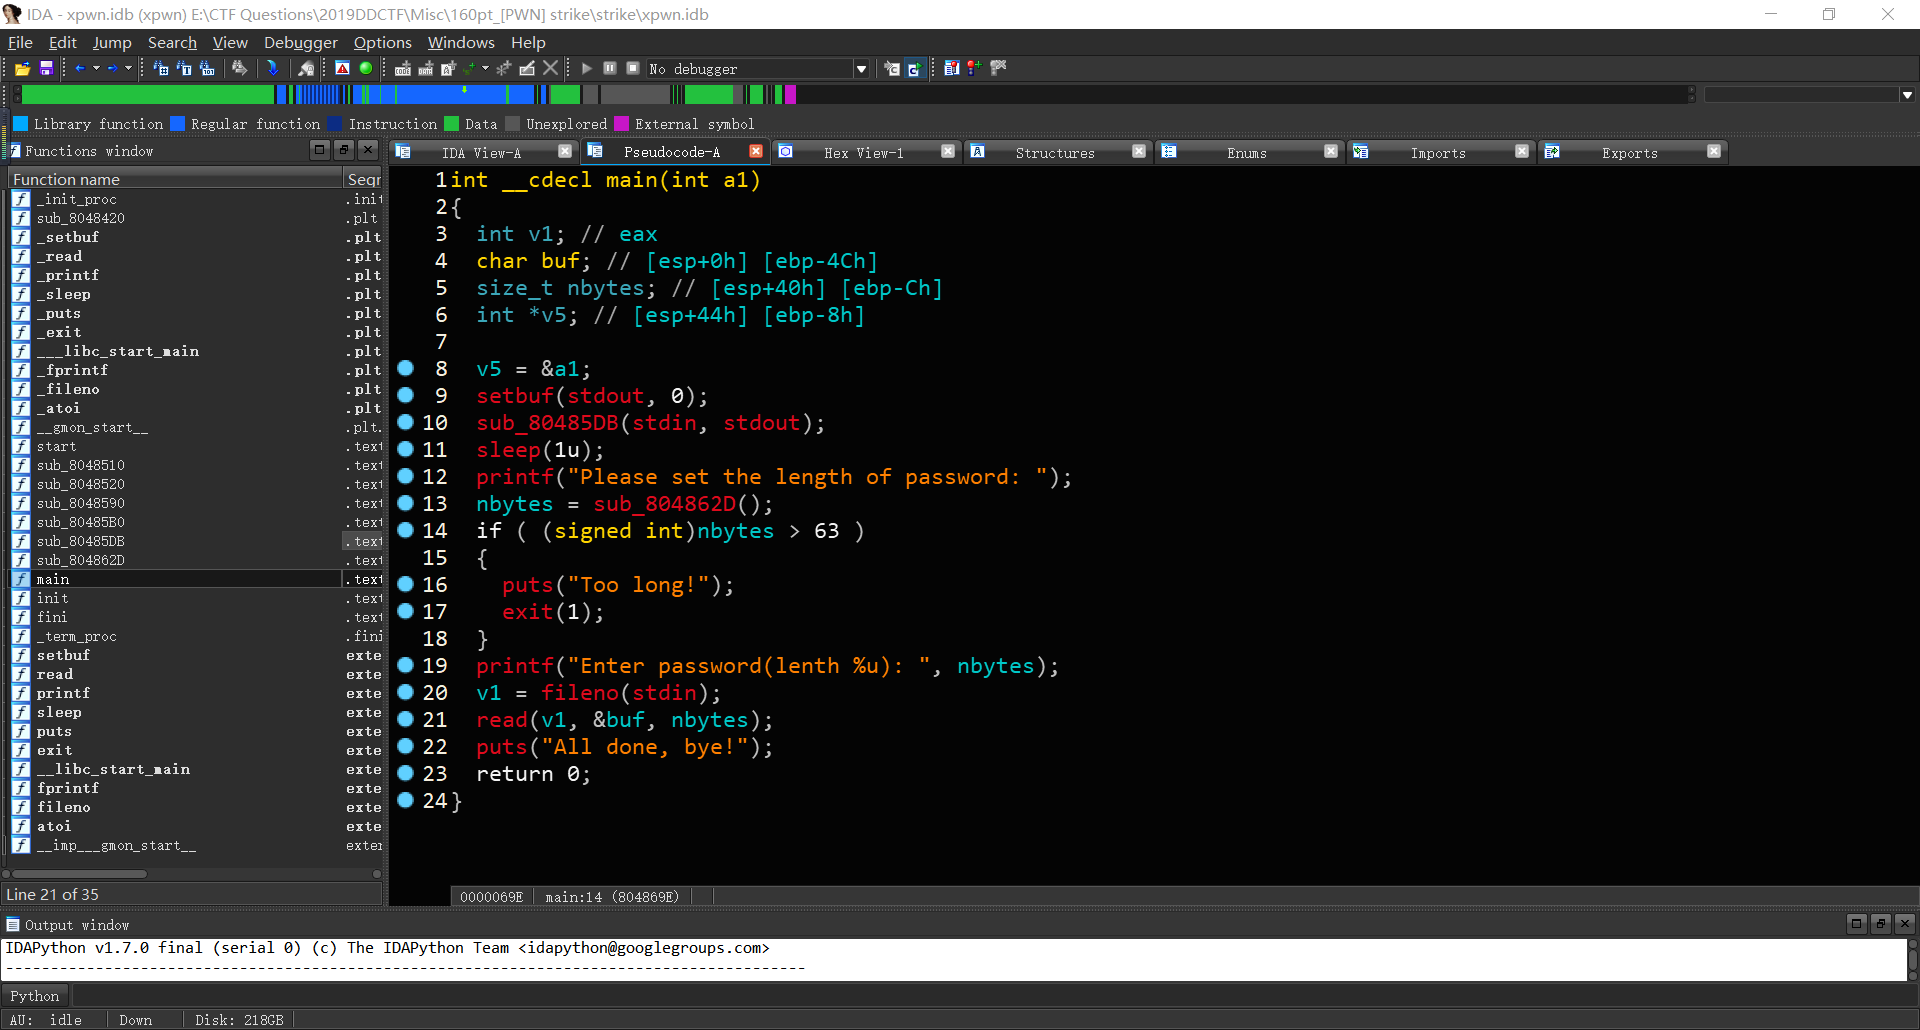The width and height of the screenshot is (1920, 1030).
Task: Close the Functions window panel
Action: tap(368, 150)
